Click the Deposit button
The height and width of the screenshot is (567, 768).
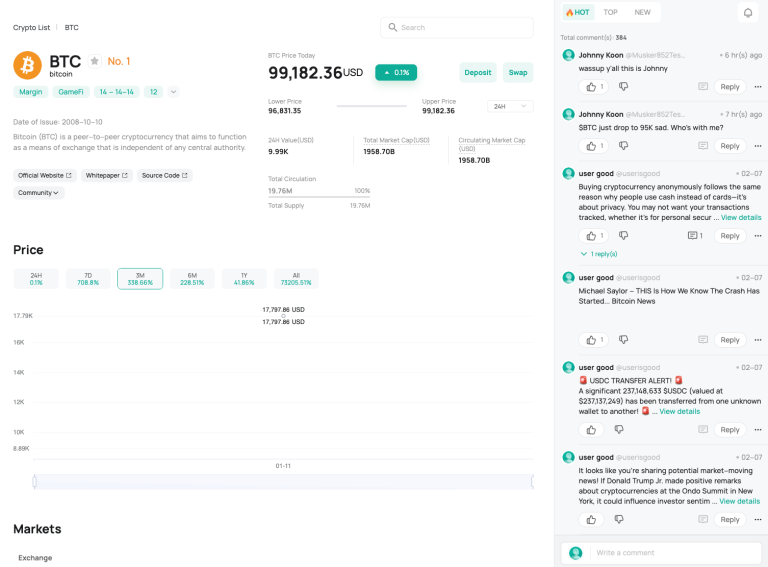click(x=478, y=72)
